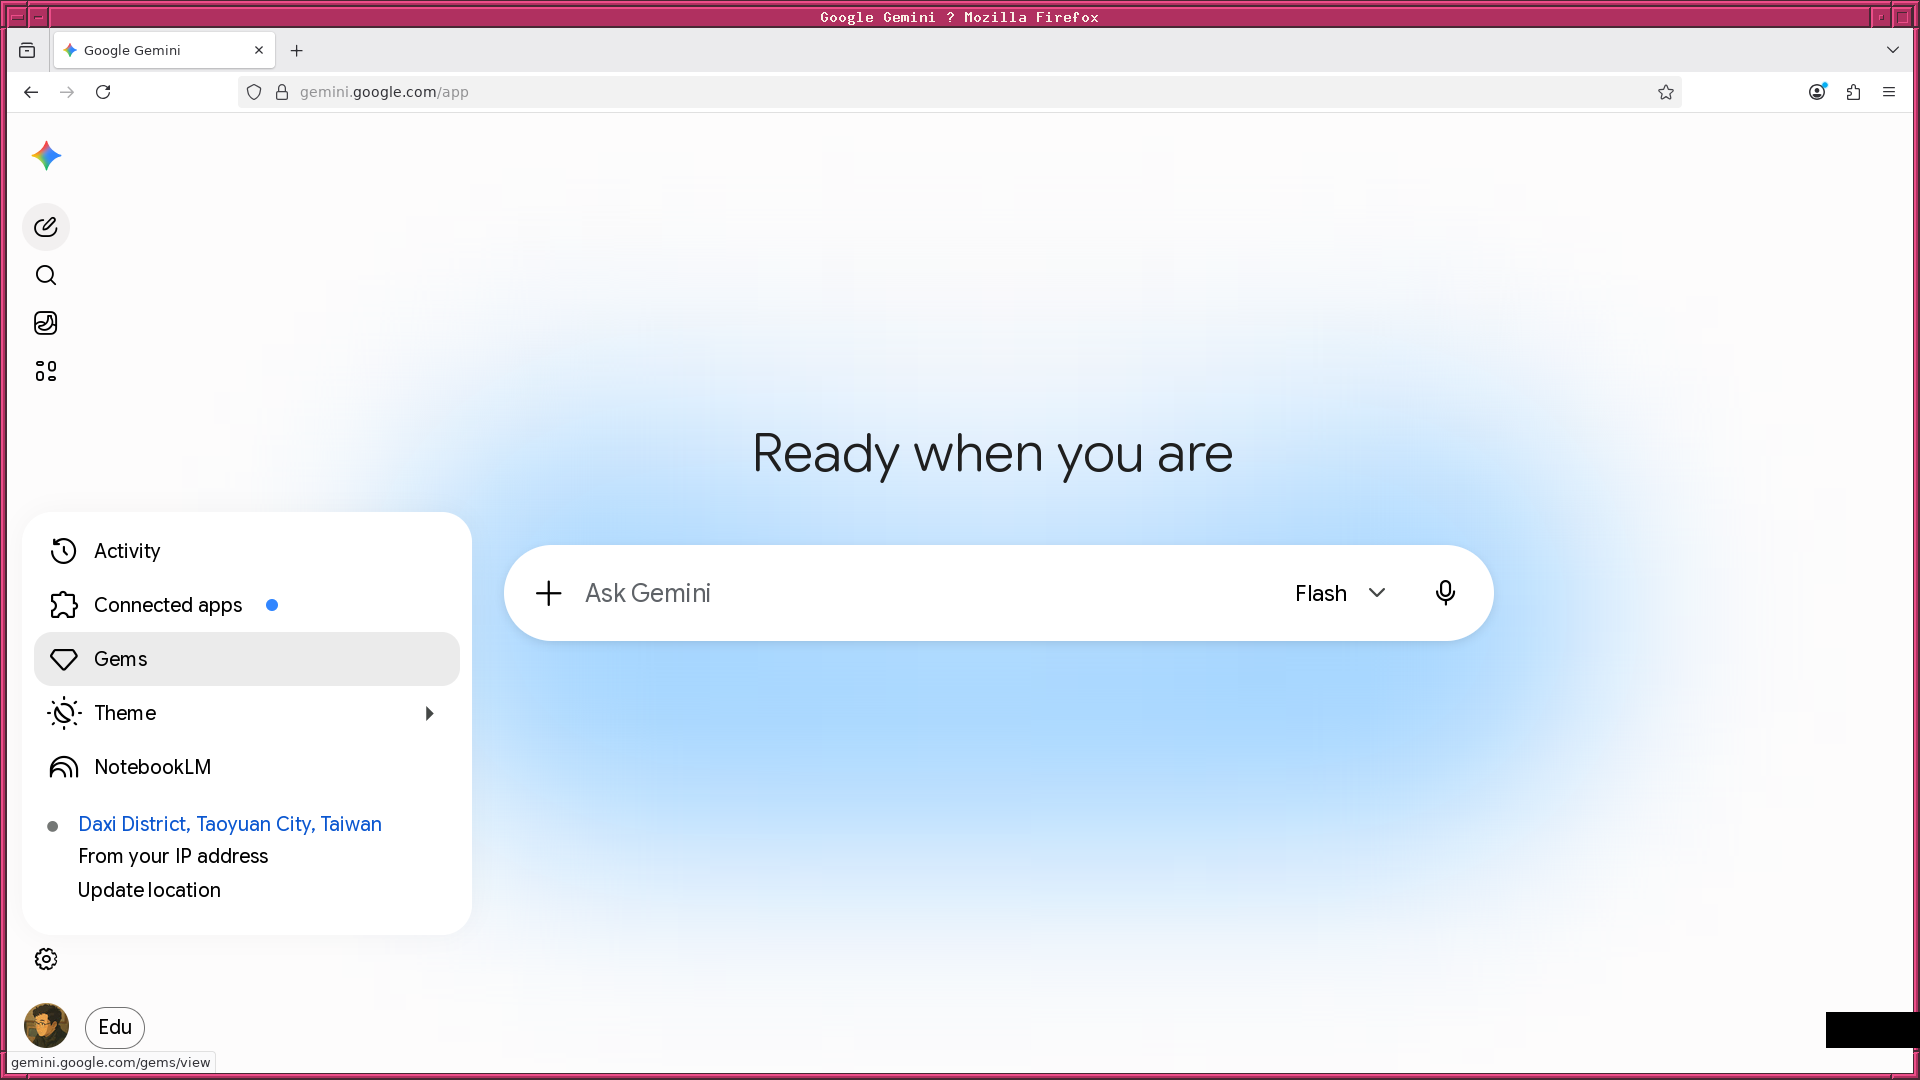Open the Firefox extensions puzzle icon

(1853, 92)
